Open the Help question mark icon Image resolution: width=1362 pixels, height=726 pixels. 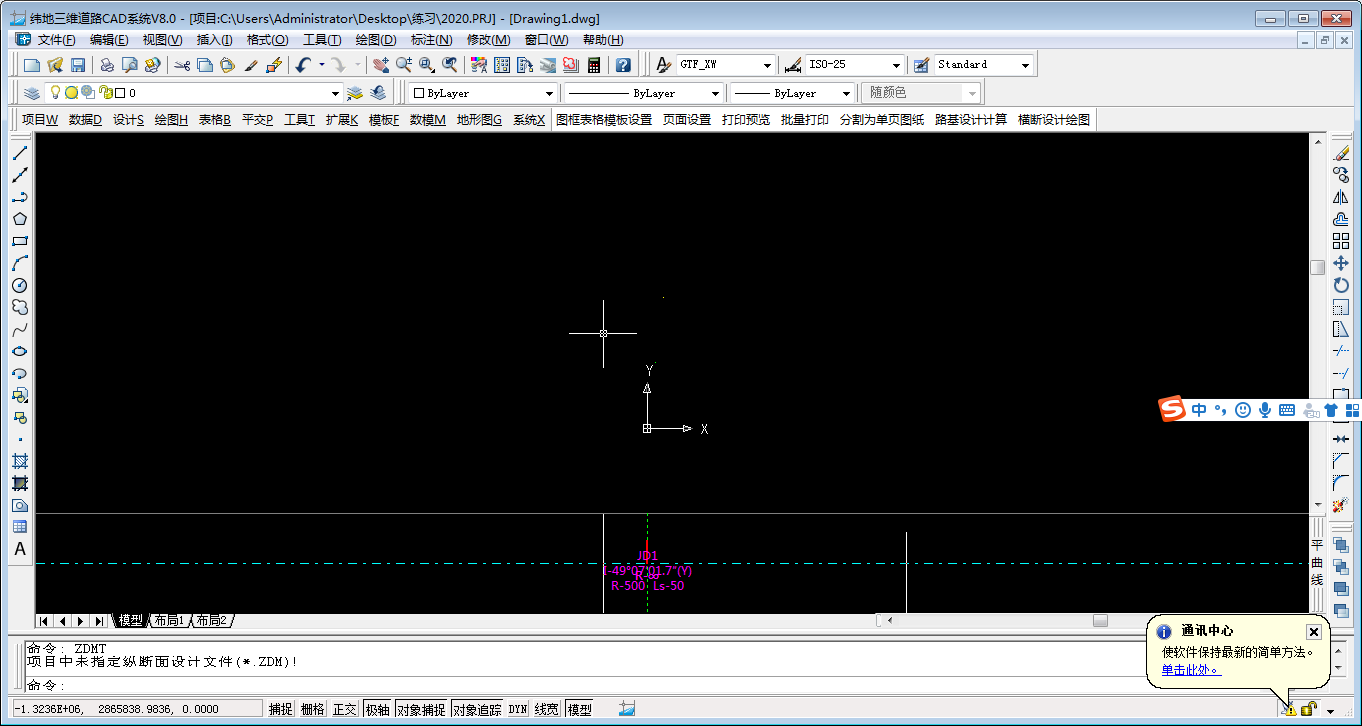tap(623, 65)
